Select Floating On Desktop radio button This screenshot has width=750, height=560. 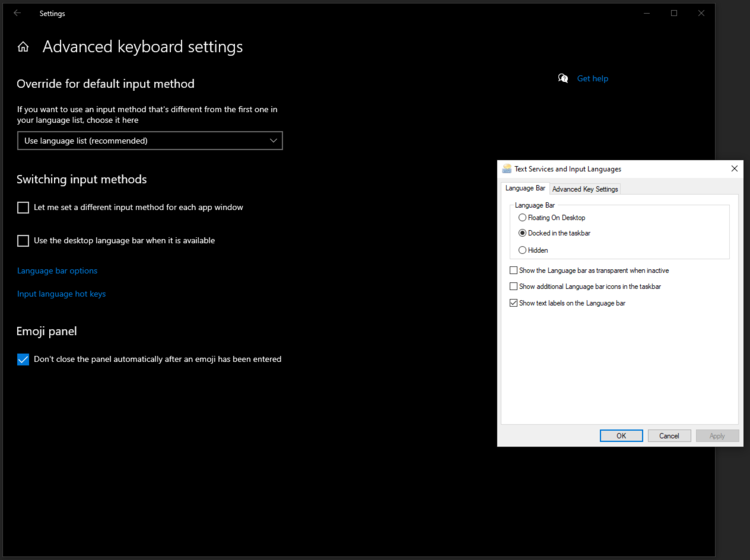tap(522, 218)
